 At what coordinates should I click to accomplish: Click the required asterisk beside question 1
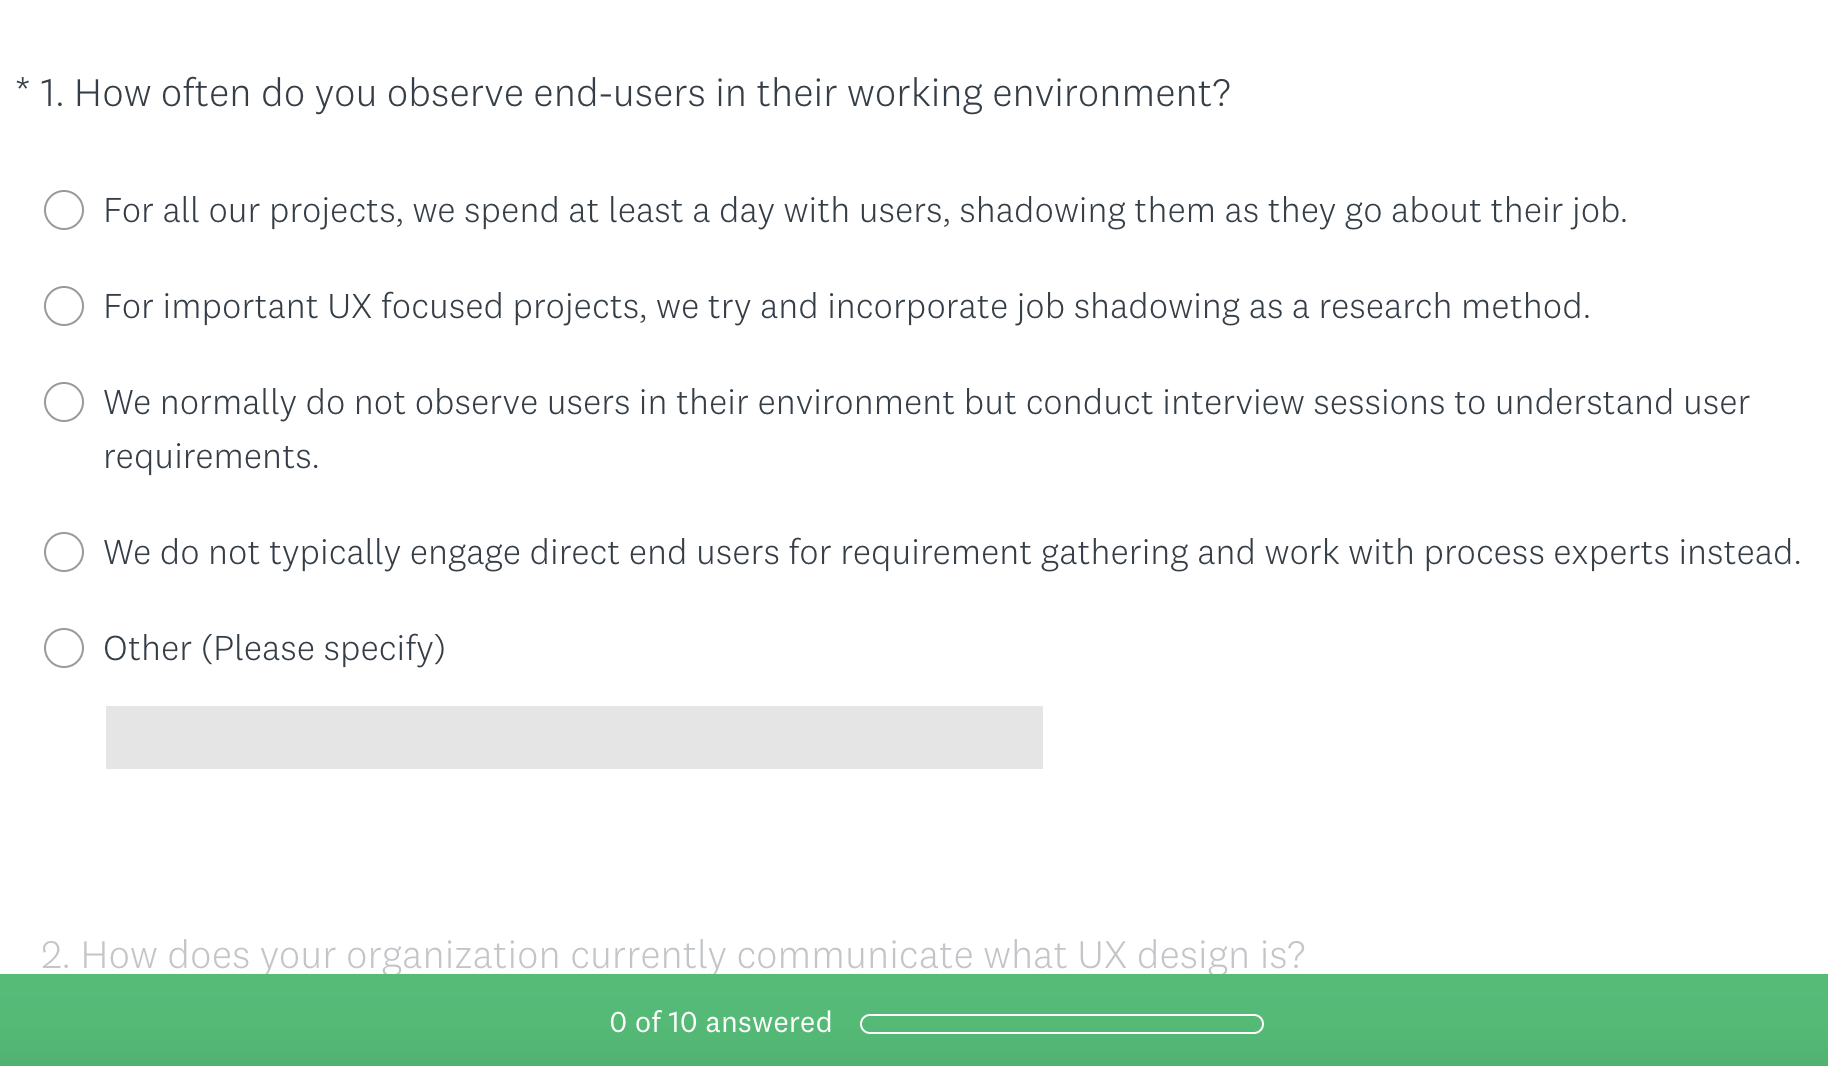click(x=23, y=87)
